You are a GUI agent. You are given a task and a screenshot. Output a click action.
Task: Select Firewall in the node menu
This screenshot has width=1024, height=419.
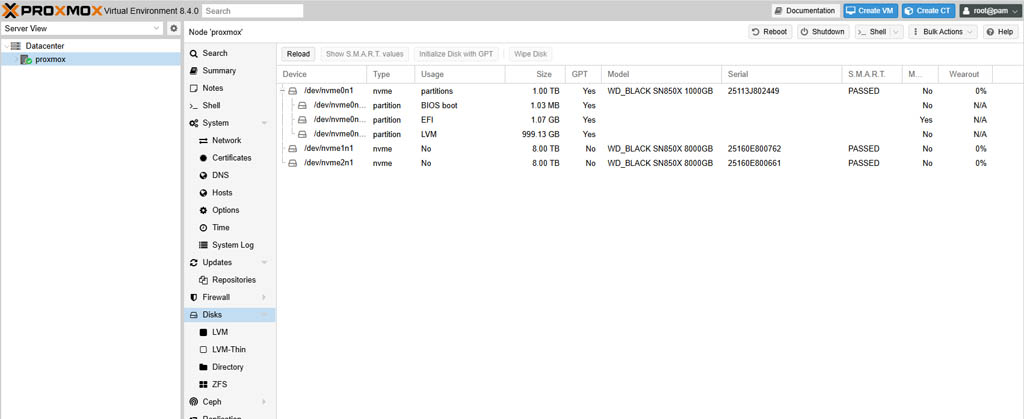pos(229,297)
